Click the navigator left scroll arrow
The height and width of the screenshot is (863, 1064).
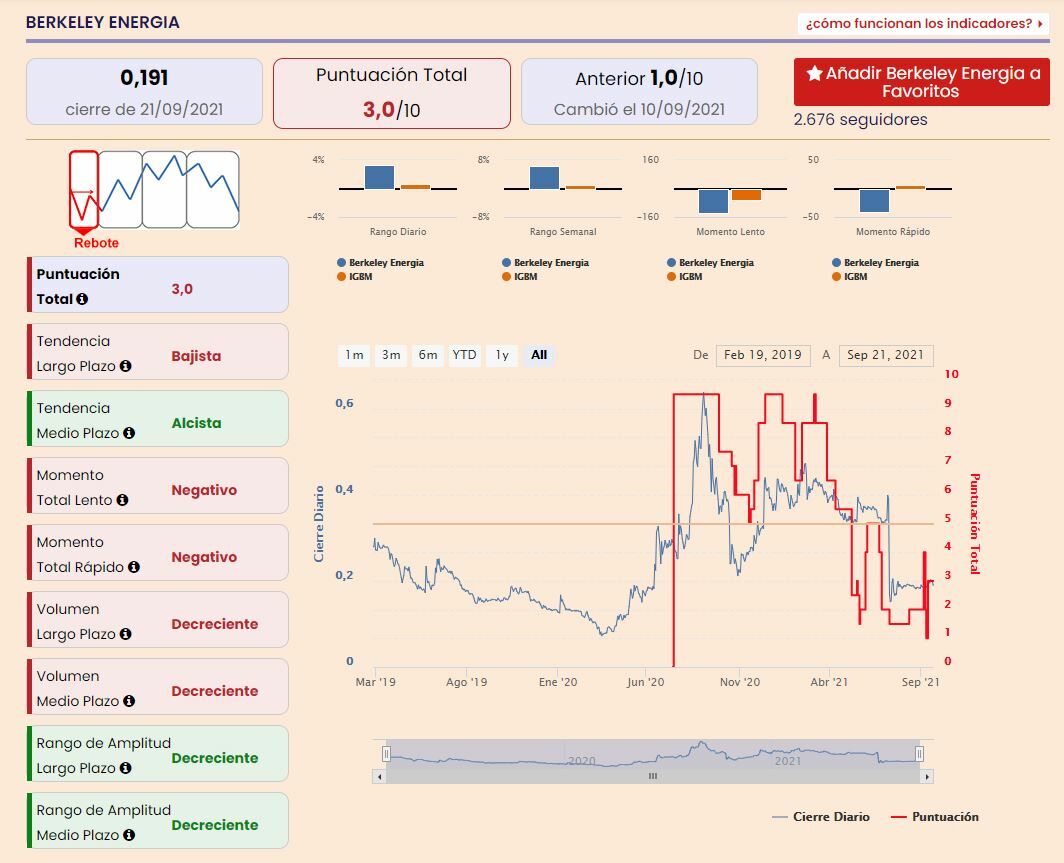click(x=379, y=776)
